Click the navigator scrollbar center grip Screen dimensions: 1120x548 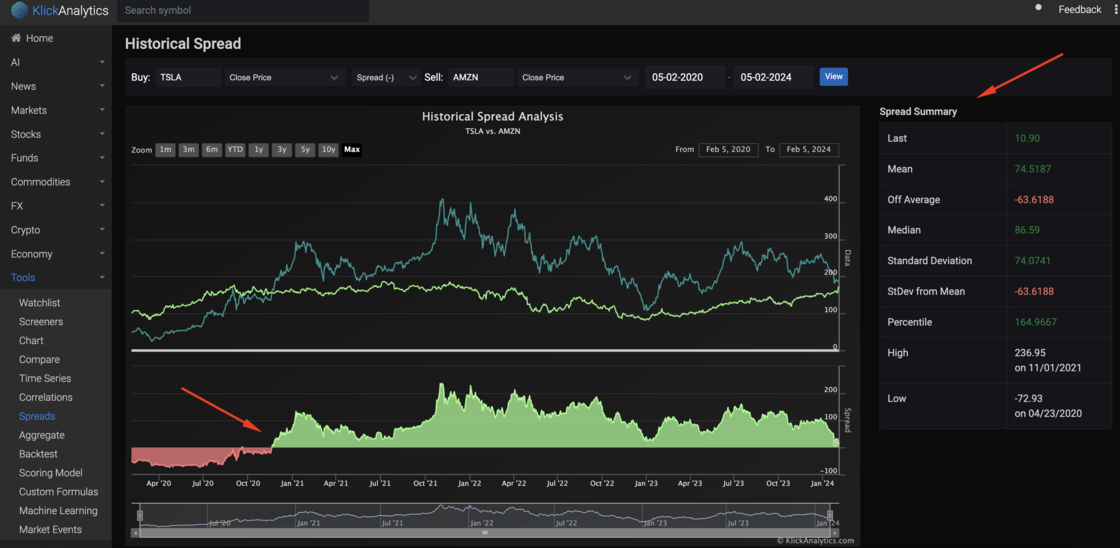485,532
